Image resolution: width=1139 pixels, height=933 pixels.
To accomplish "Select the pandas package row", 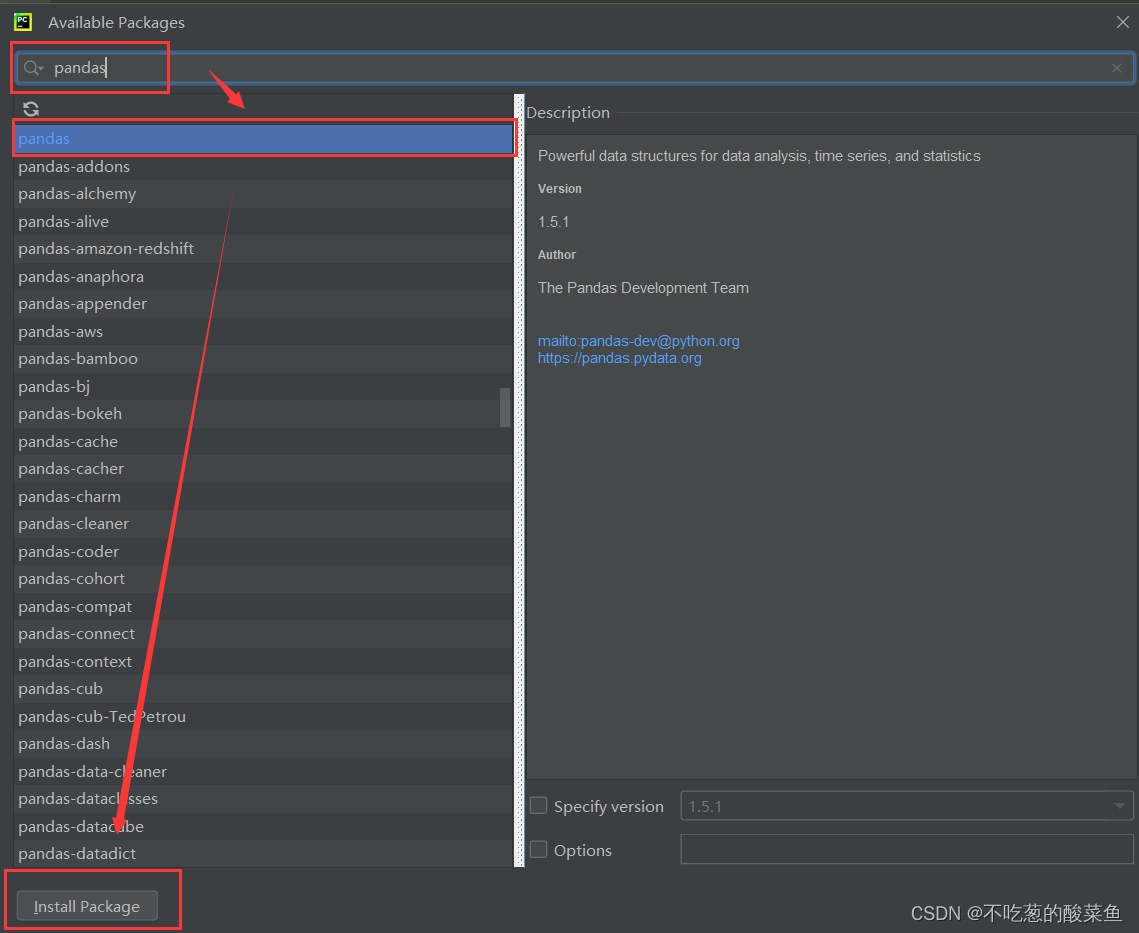I will click(x=263, y=138).
